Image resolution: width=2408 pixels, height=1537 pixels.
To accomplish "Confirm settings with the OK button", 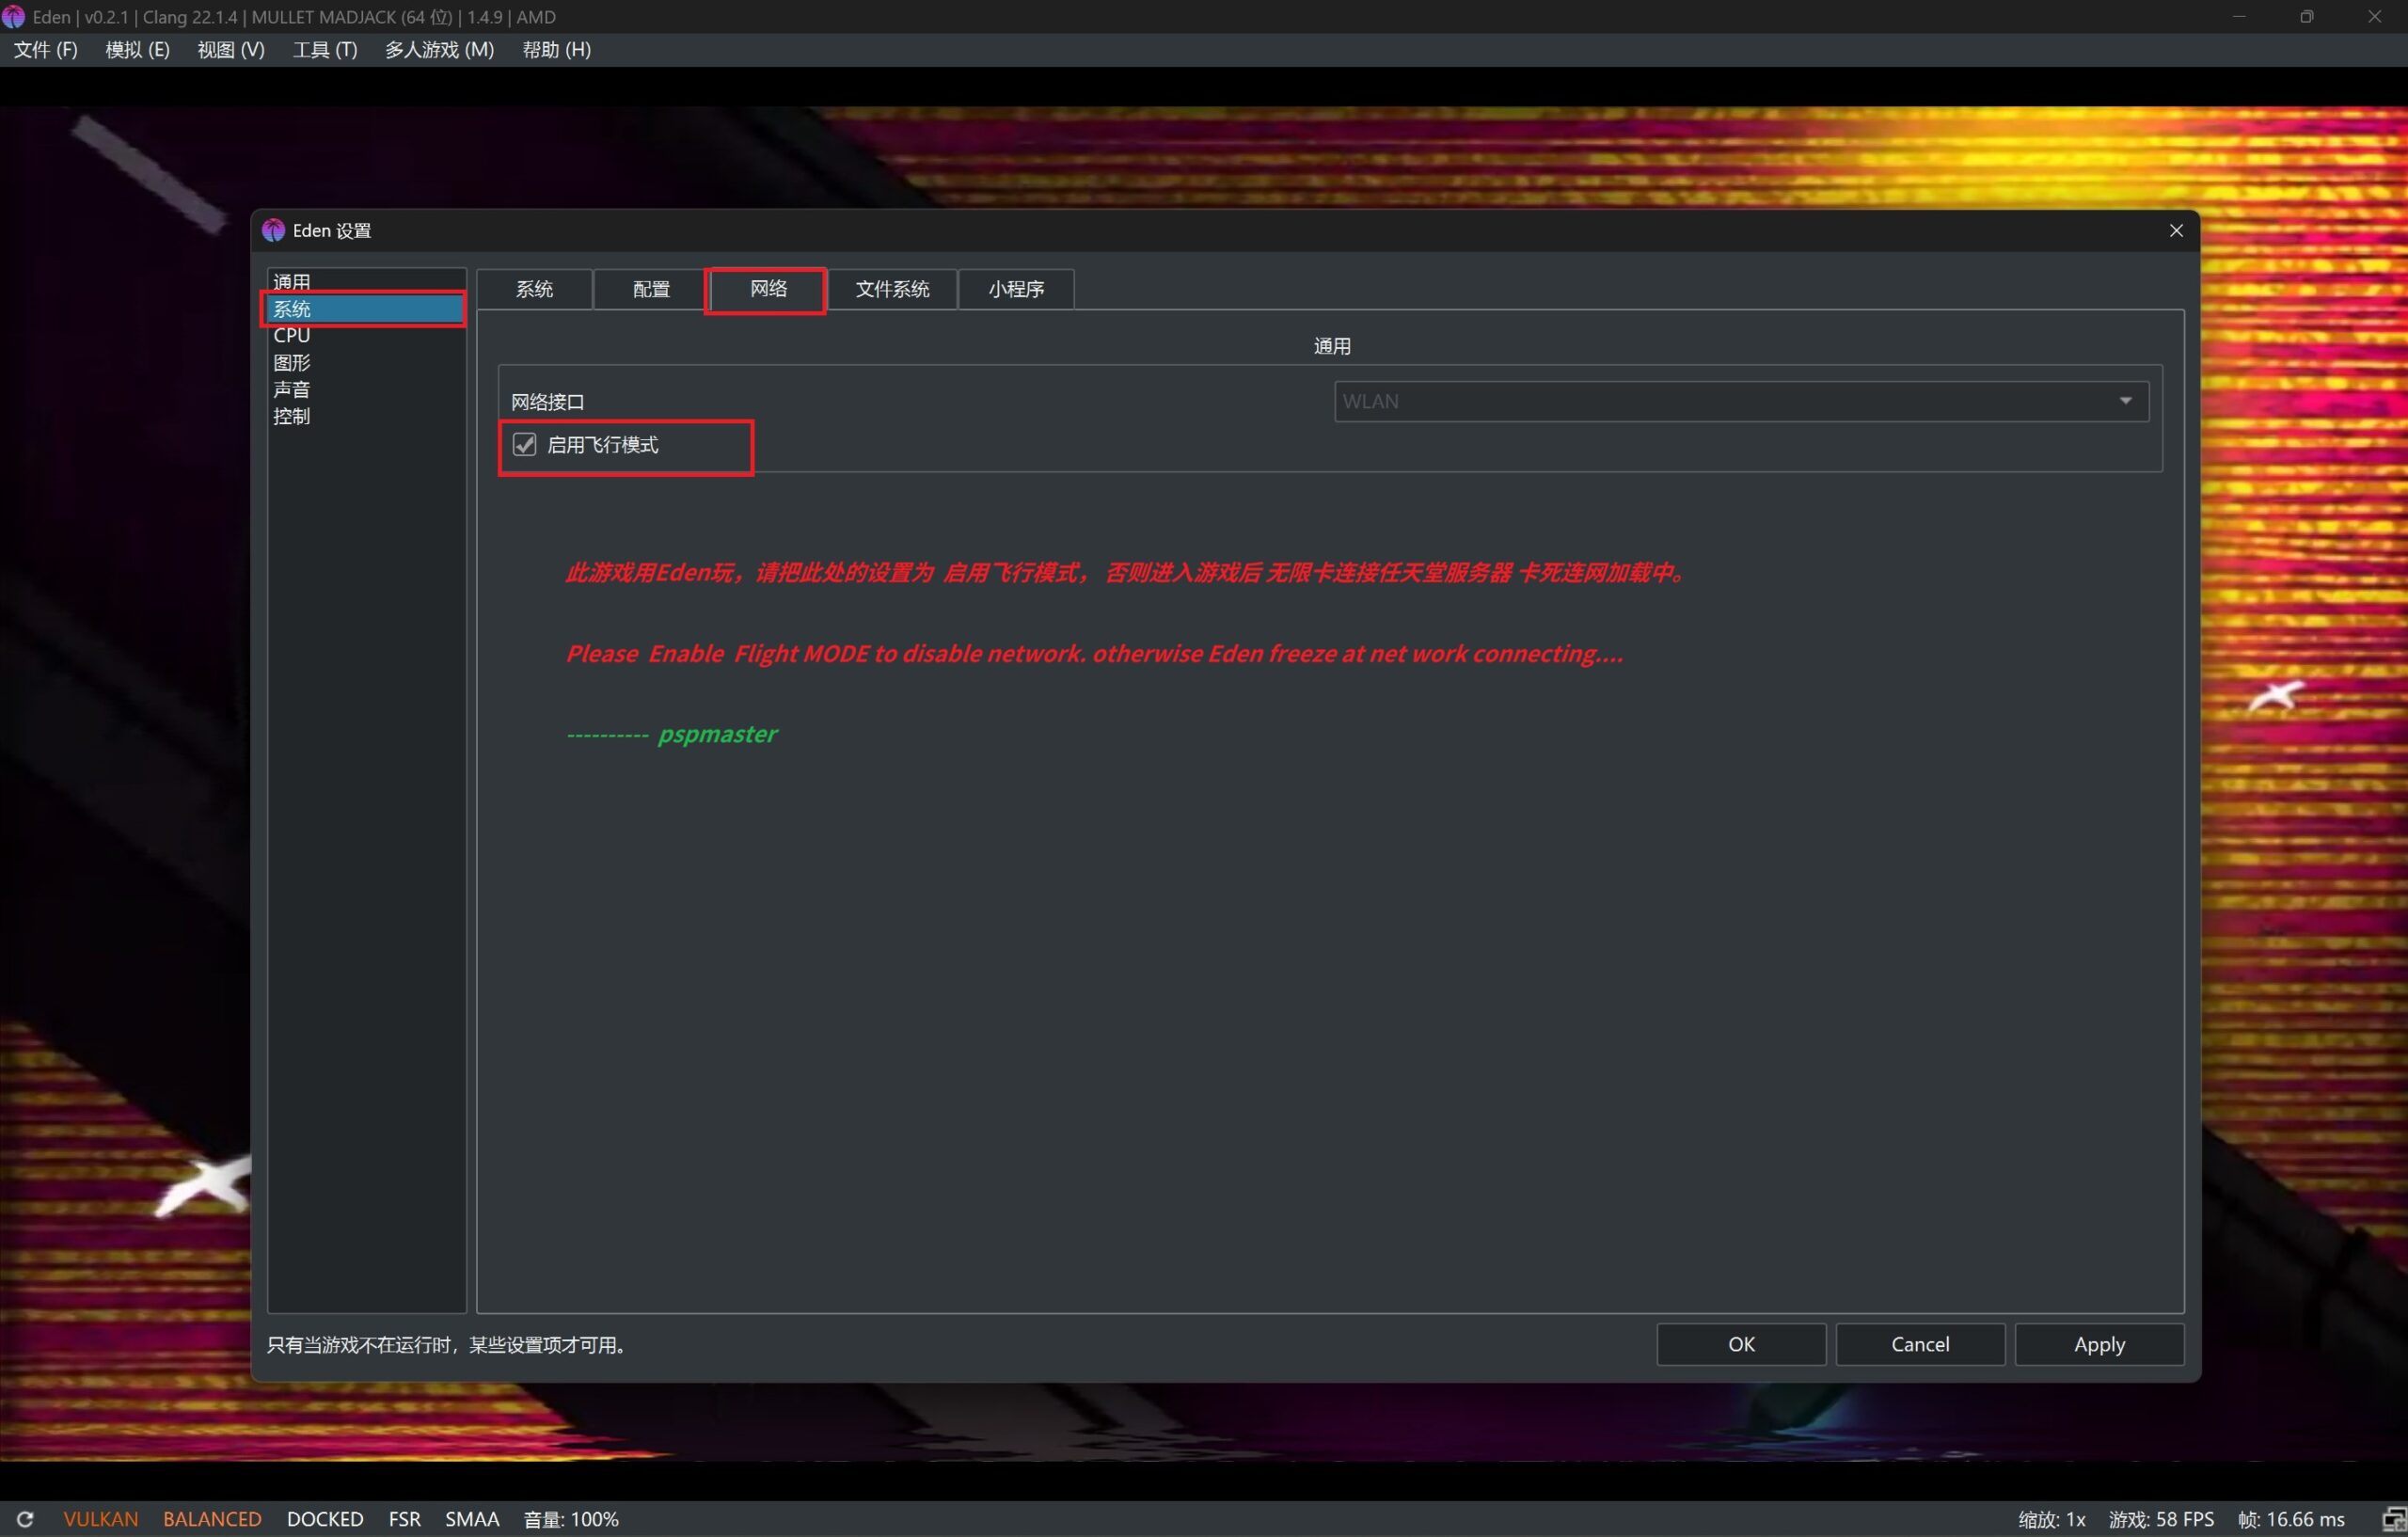I will [1741, 1344].
